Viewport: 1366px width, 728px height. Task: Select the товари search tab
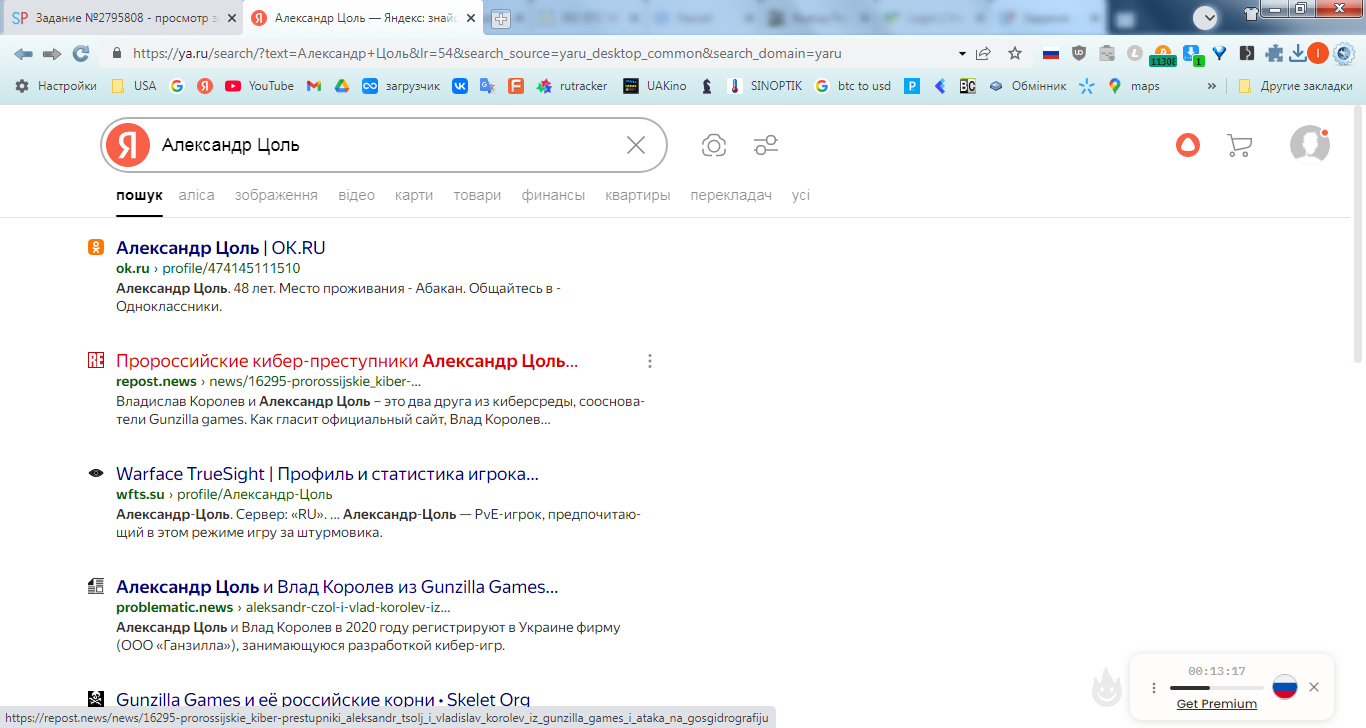[x=477, y=195]
